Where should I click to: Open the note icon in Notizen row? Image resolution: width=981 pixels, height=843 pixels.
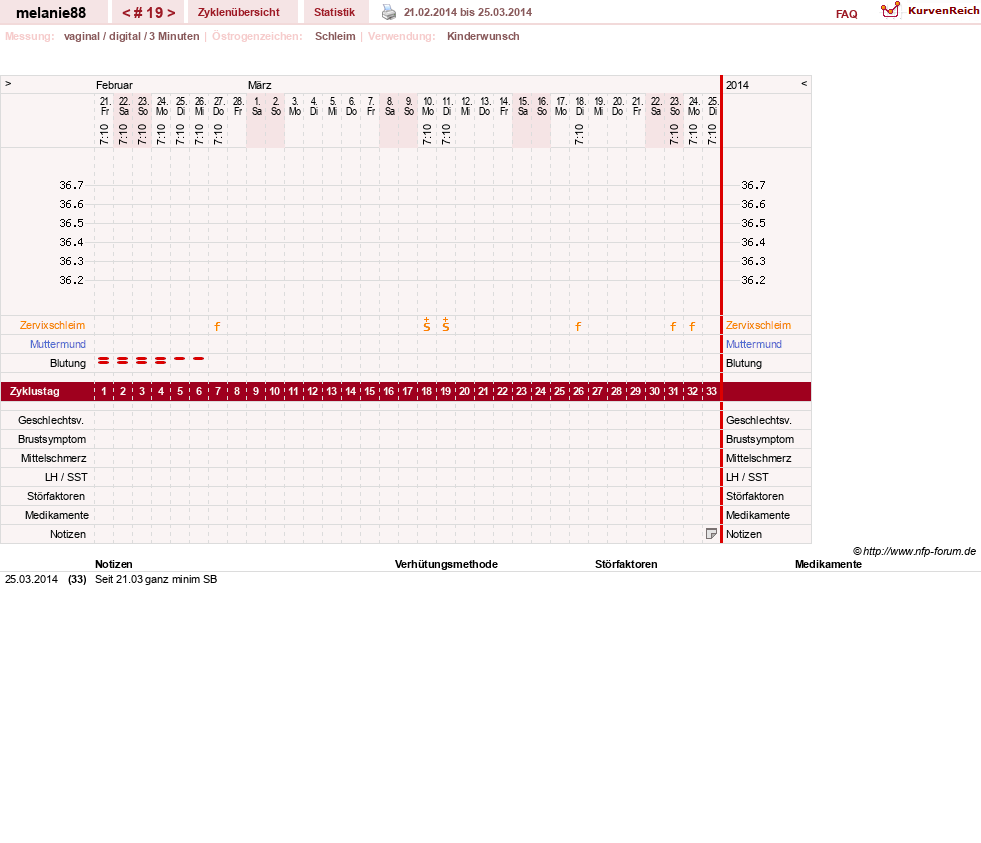711,534
